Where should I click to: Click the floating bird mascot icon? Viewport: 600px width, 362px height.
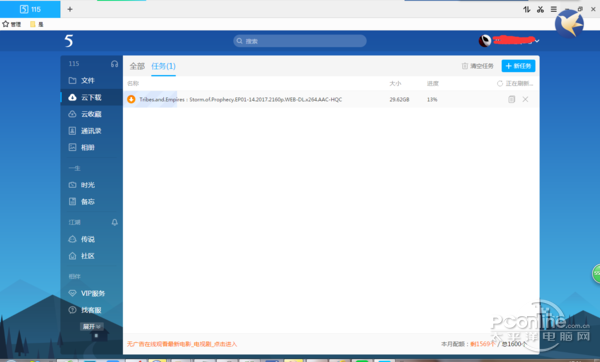pos(569,24)
